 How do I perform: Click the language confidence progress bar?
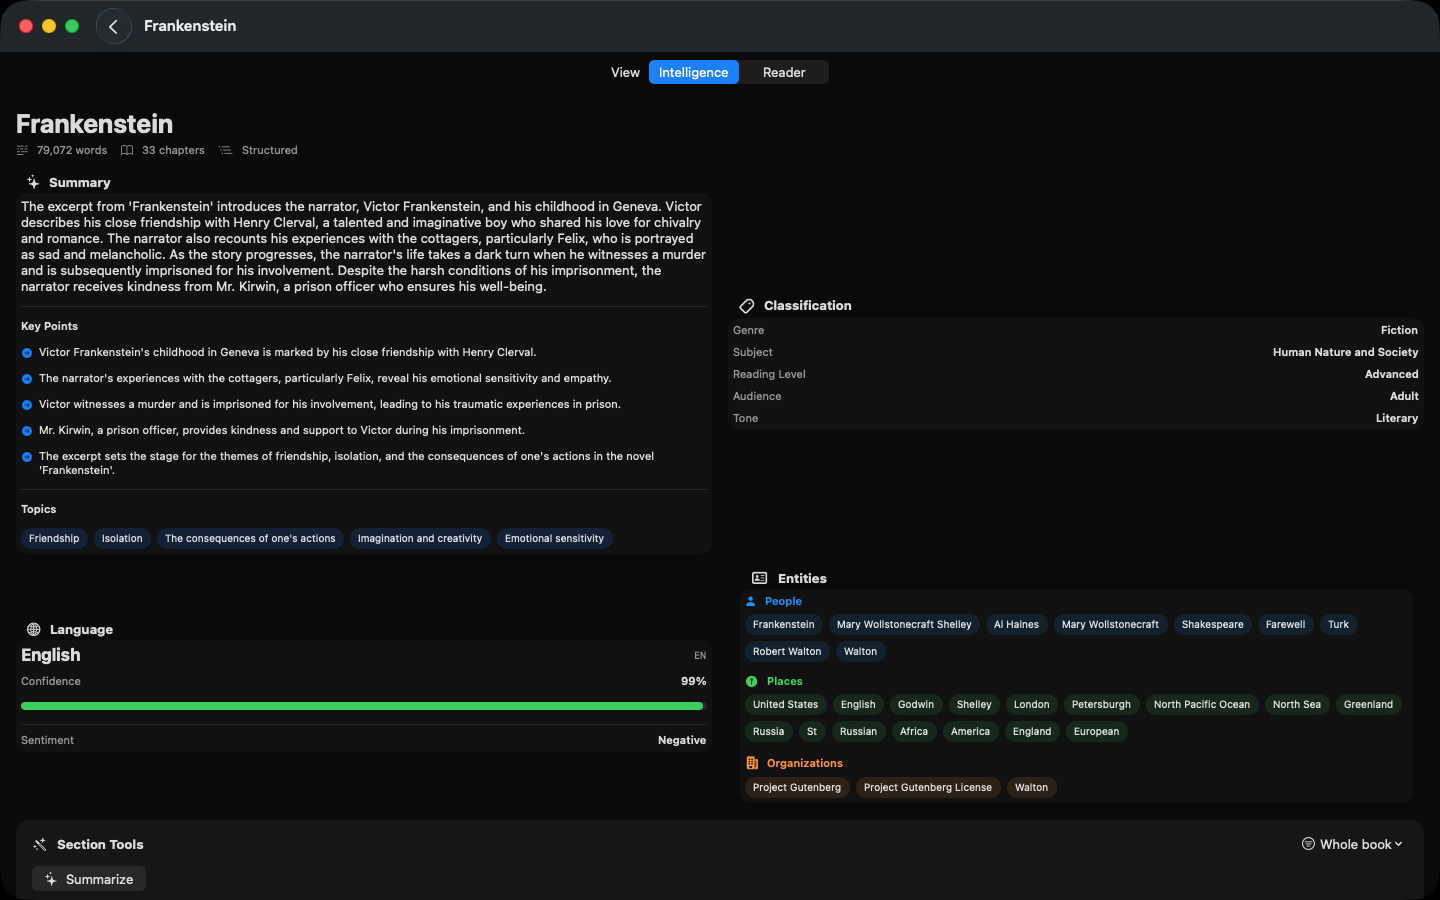point(362,706)
